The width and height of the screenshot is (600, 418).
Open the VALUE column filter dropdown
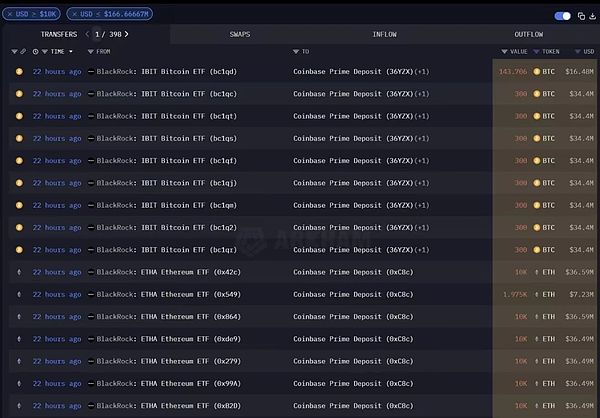coord(505,51)
